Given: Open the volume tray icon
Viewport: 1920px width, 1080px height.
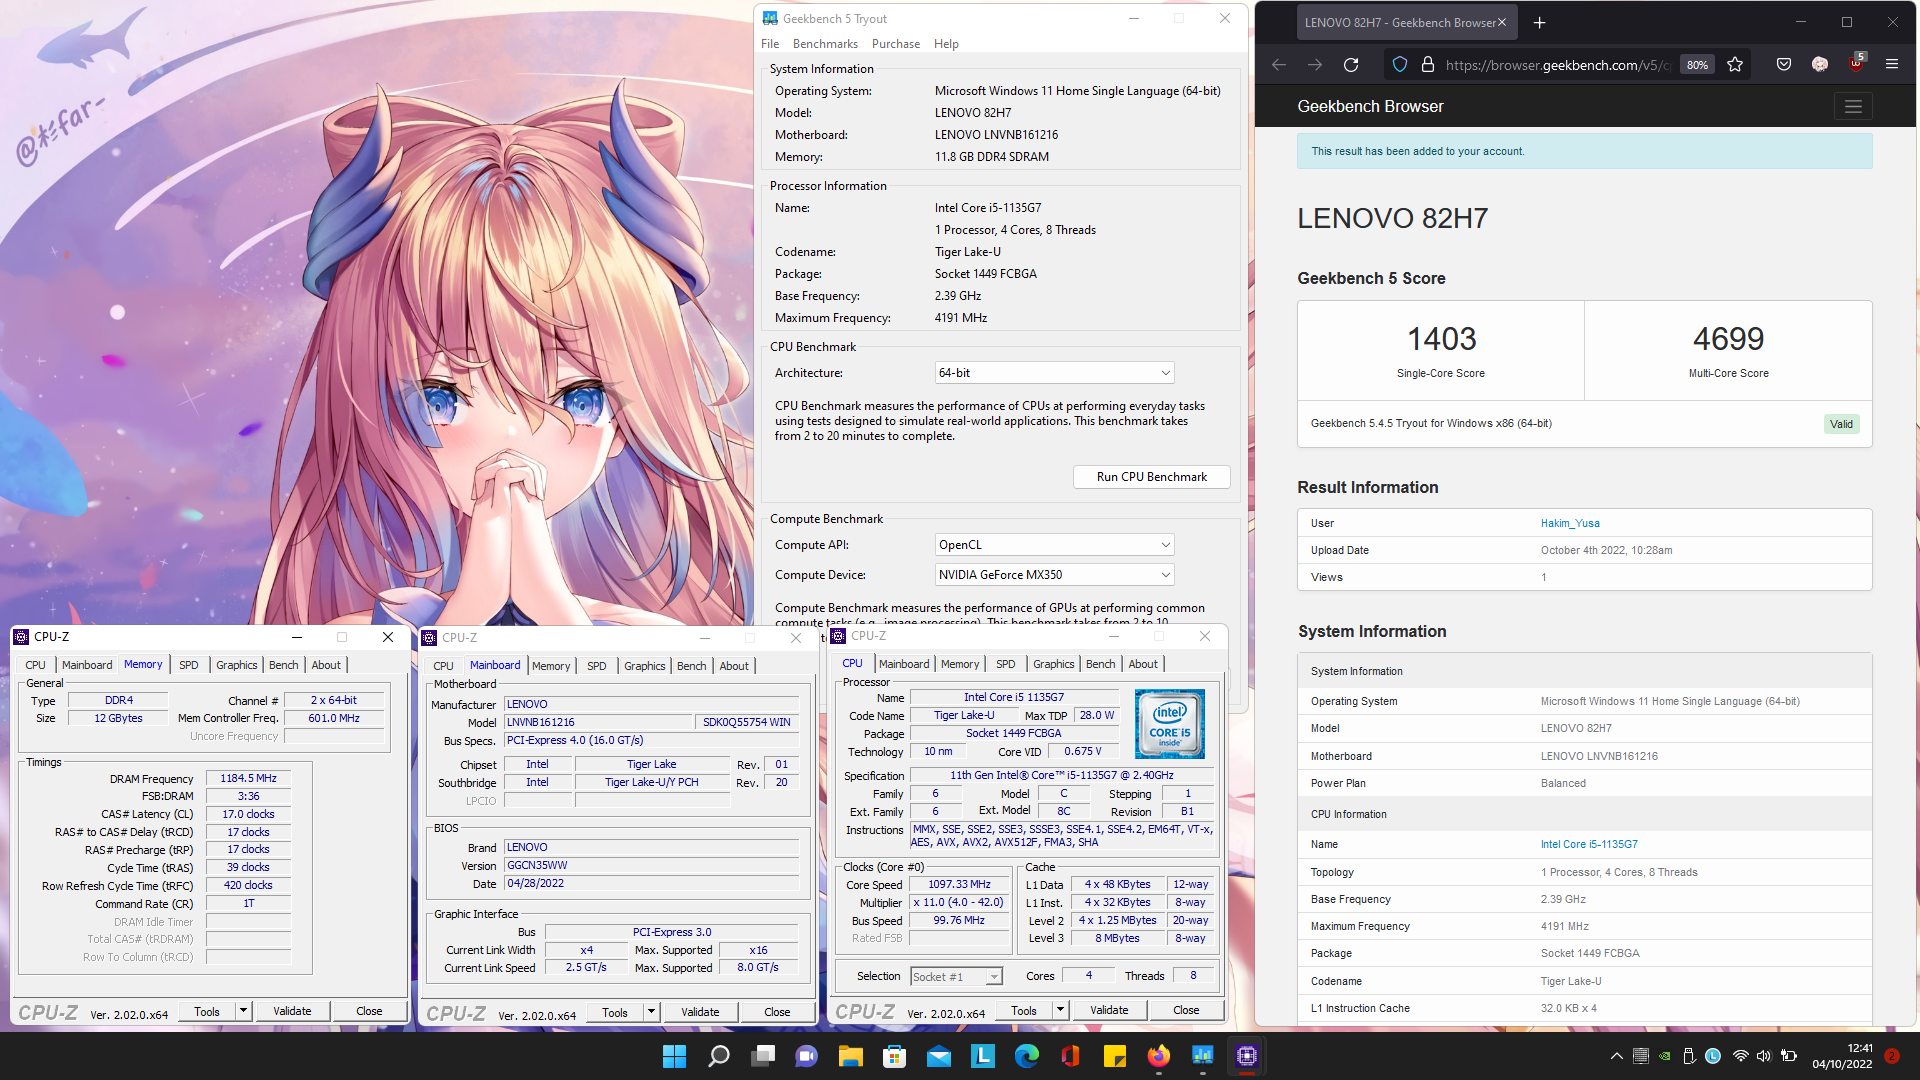Looking at the screenshot, I should coord(1764,1056).
